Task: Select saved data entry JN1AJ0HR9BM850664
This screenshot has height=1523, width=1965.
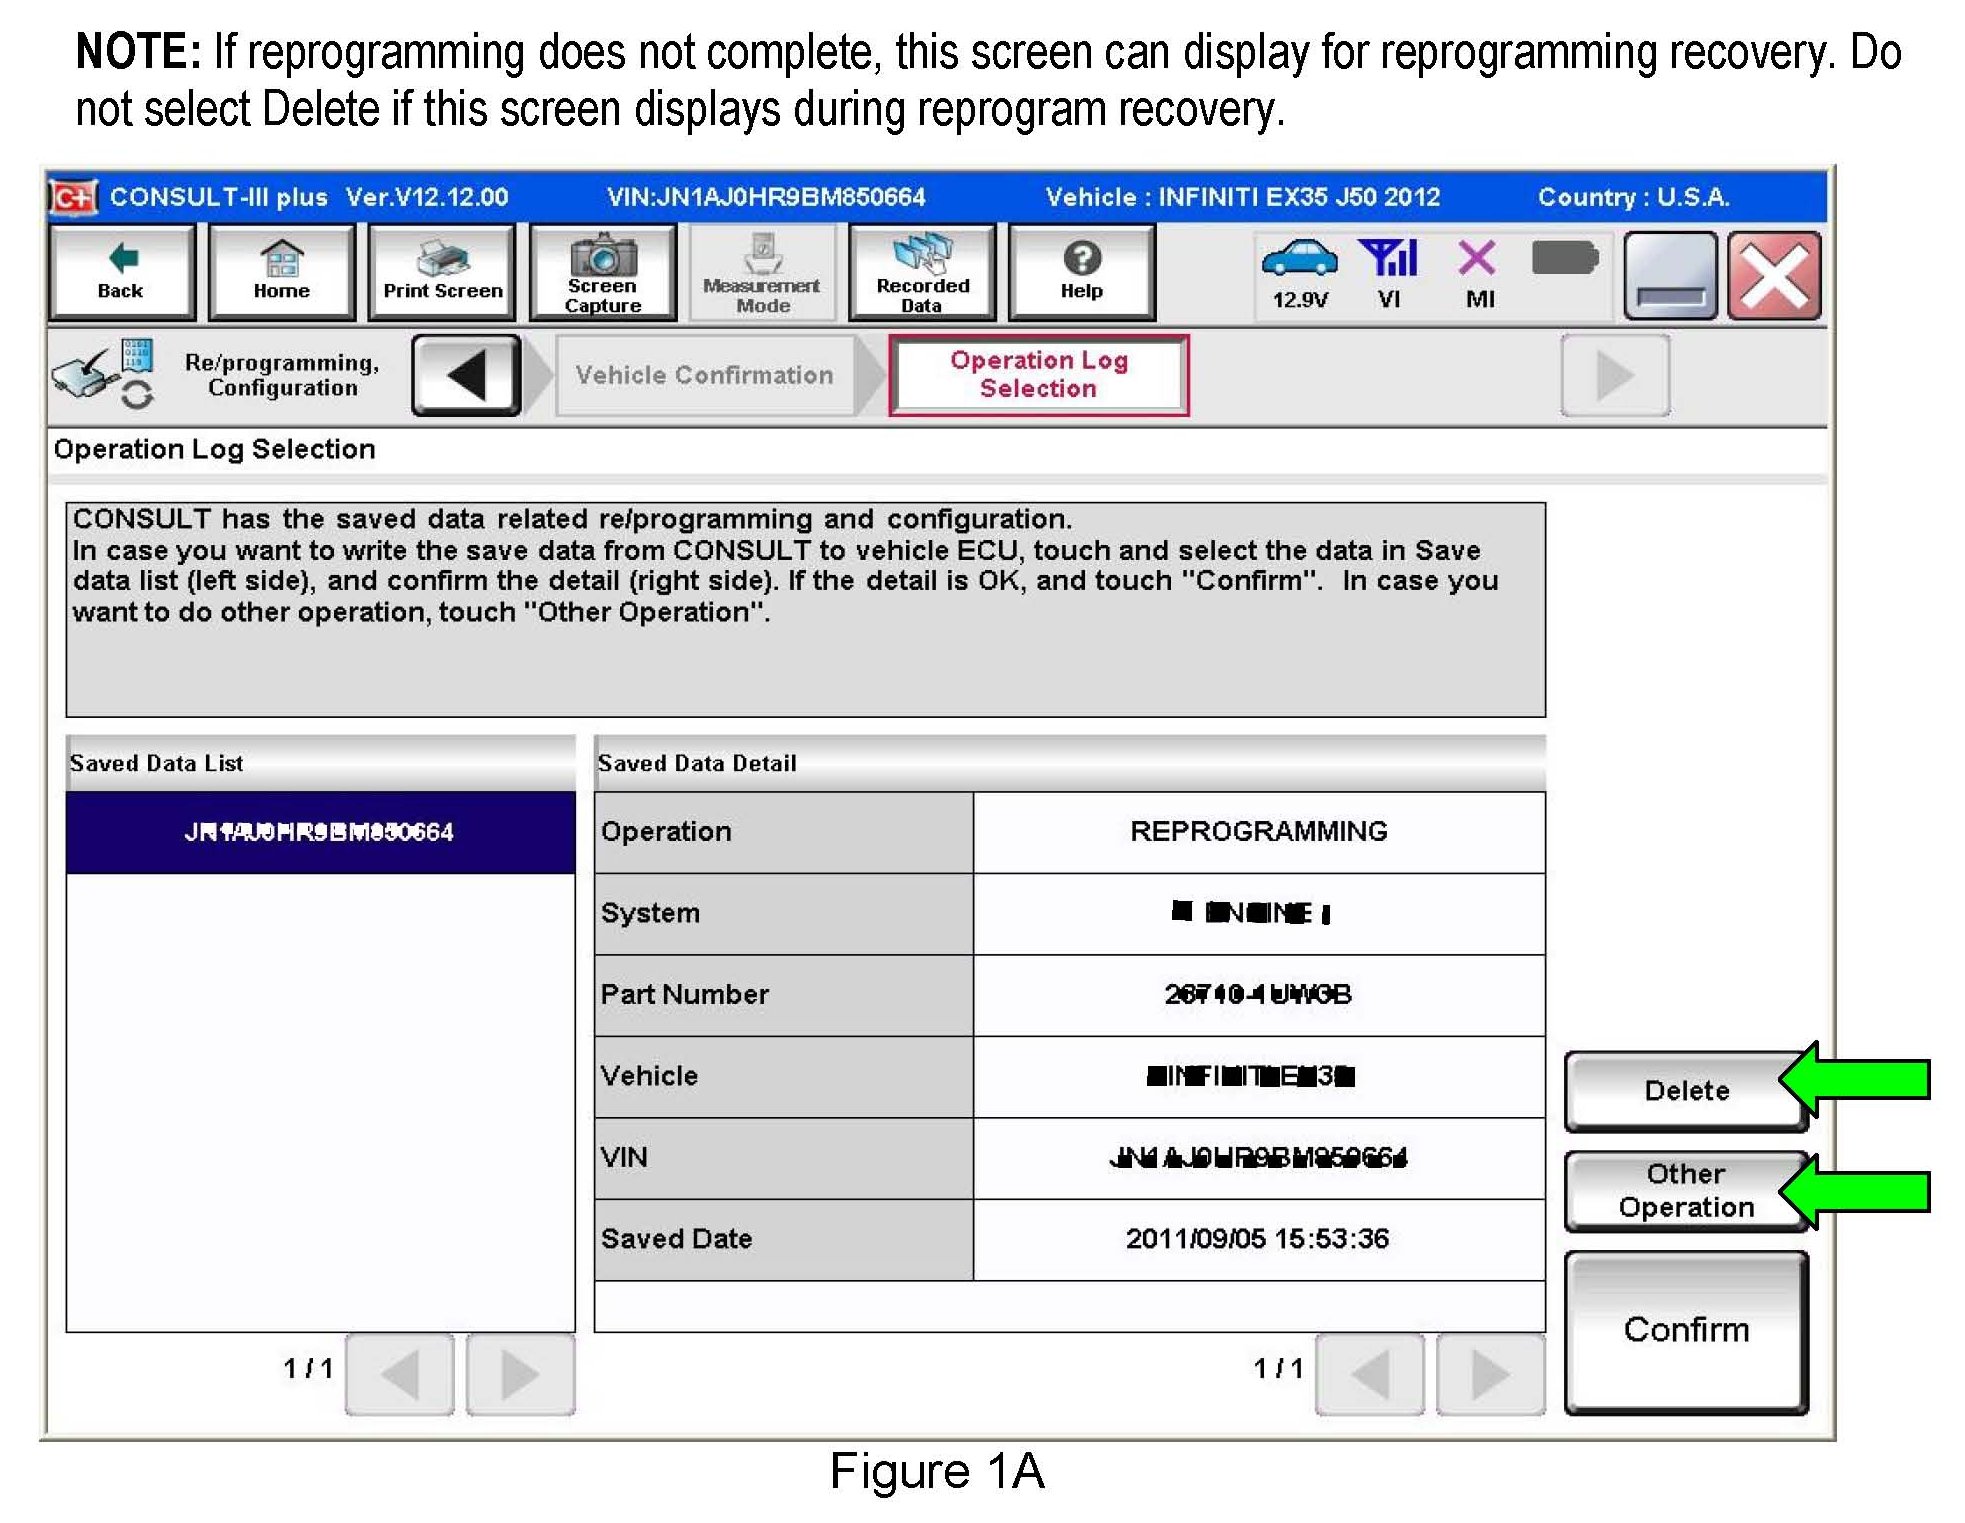Action: [320, 832]
